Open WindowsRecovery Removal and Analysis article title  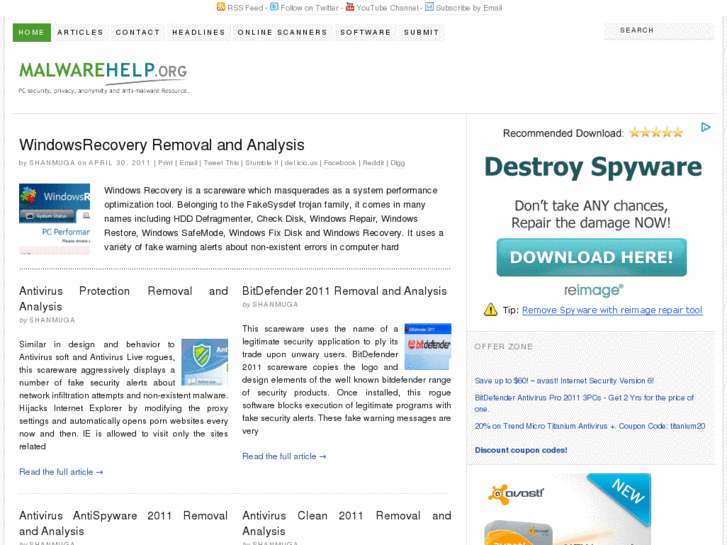coord(162,145)
